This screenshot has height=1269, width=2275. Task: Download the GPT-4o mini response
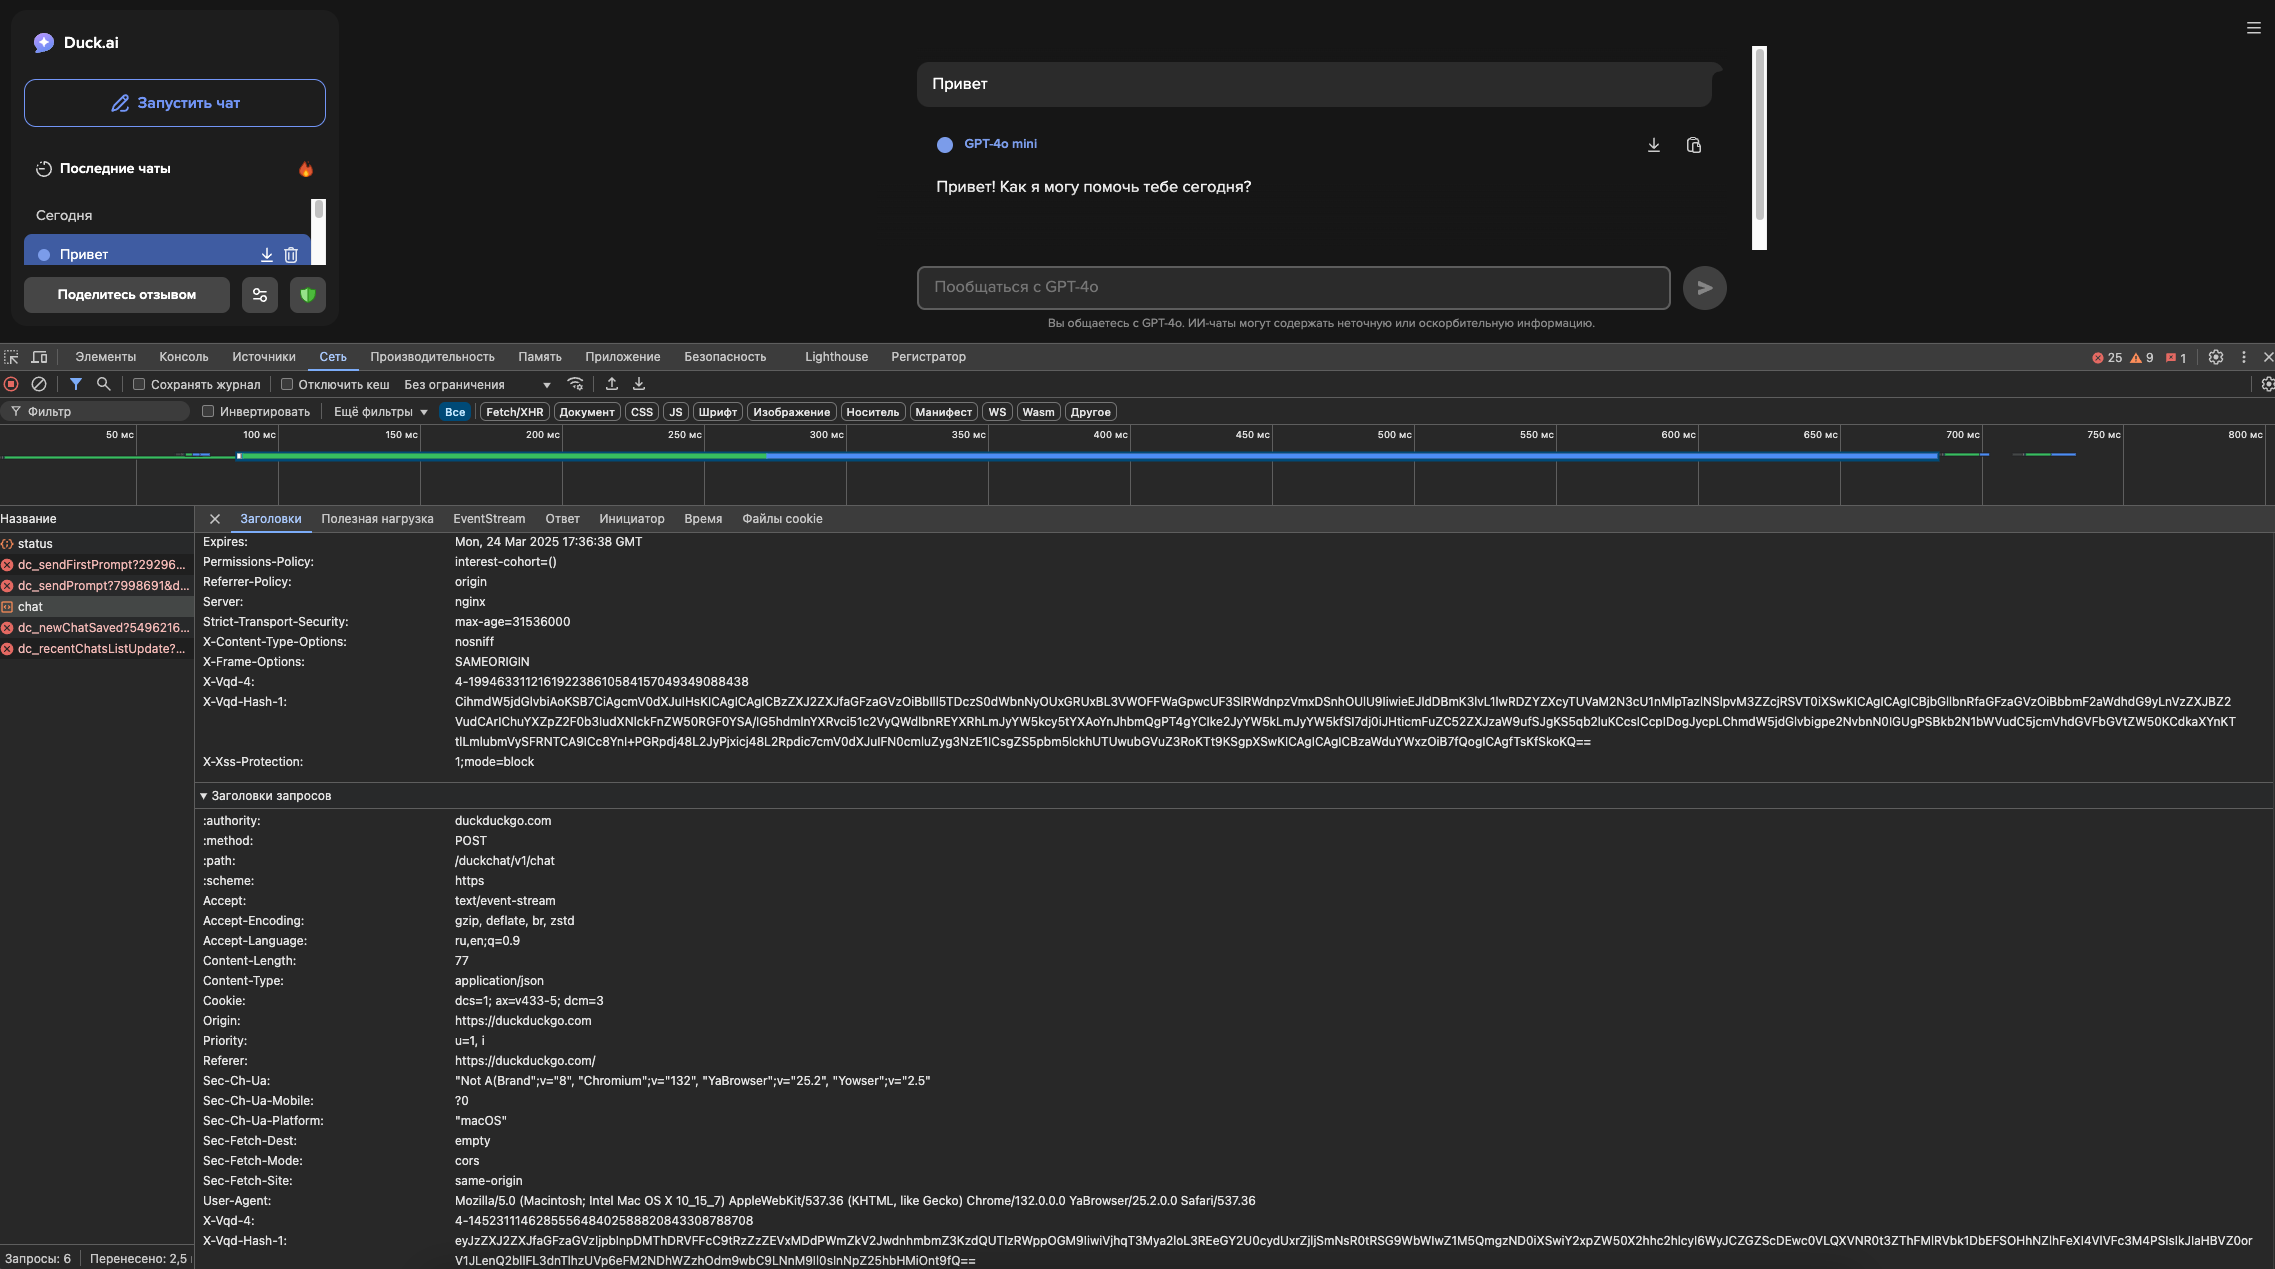pyautogui.click(x=1654, y=145)
